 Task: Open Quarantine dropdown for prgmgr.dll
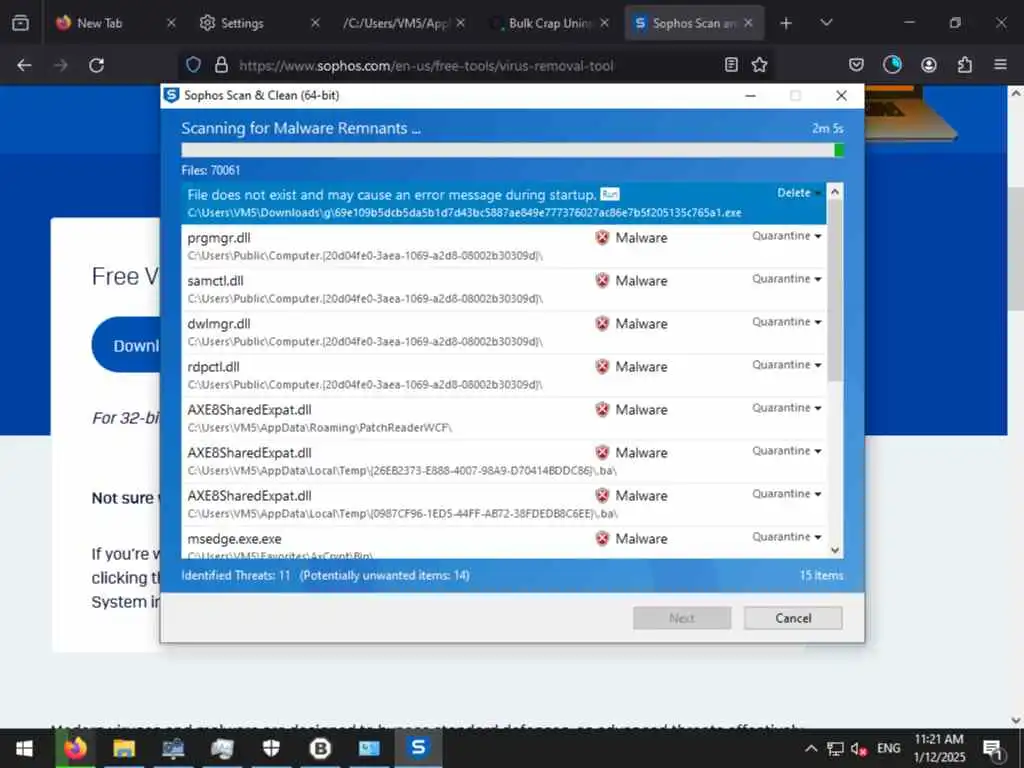tap(786, 236)
